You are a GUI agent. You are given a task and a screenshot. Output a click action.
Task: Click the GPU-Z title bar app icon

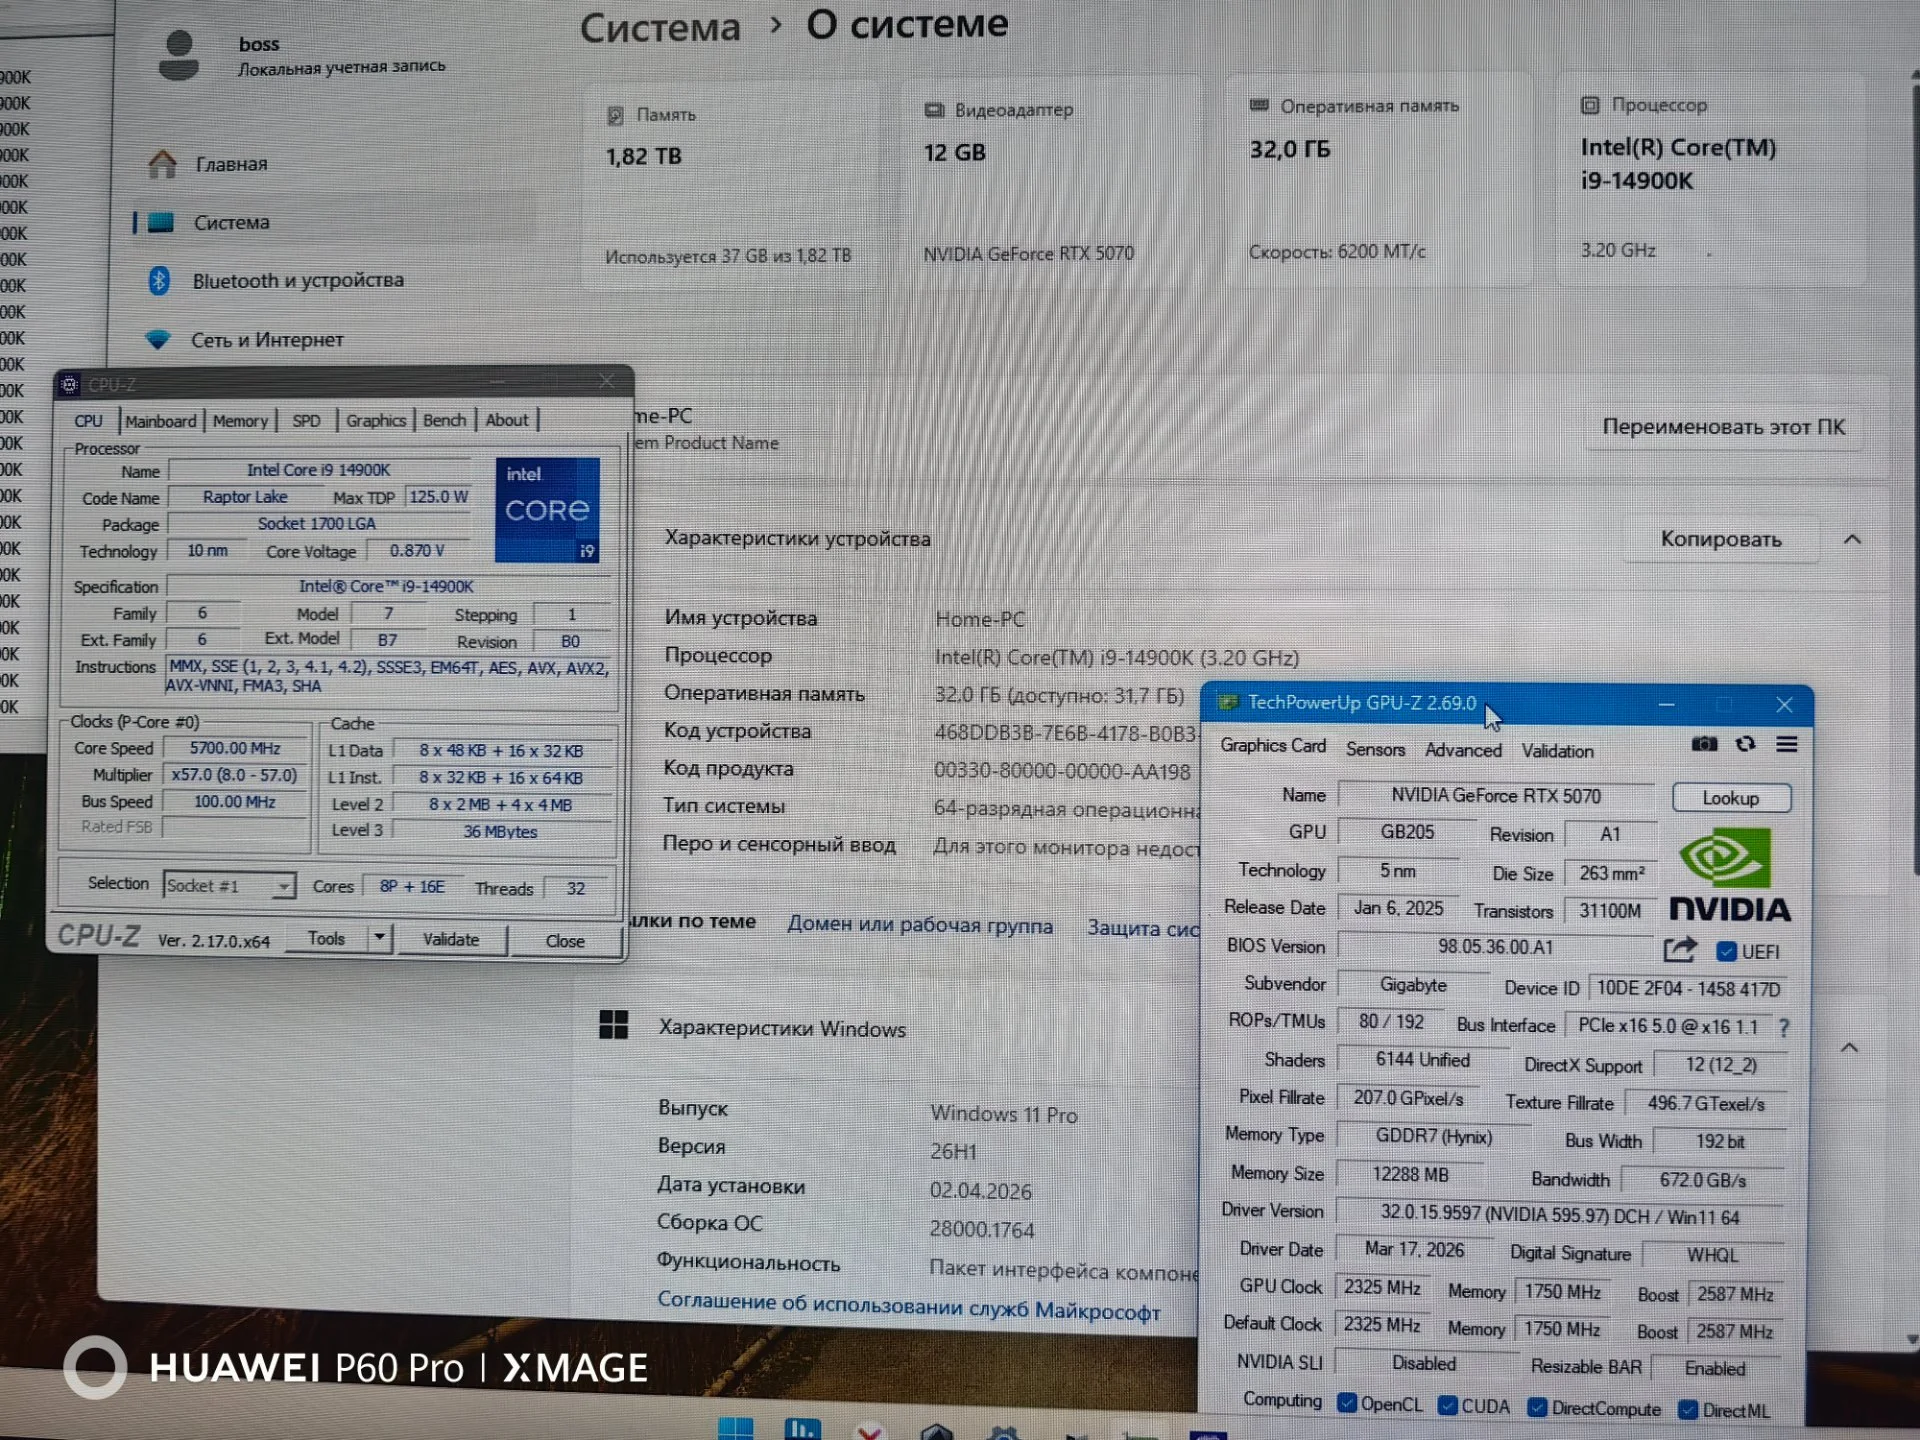coord(1227,702)
